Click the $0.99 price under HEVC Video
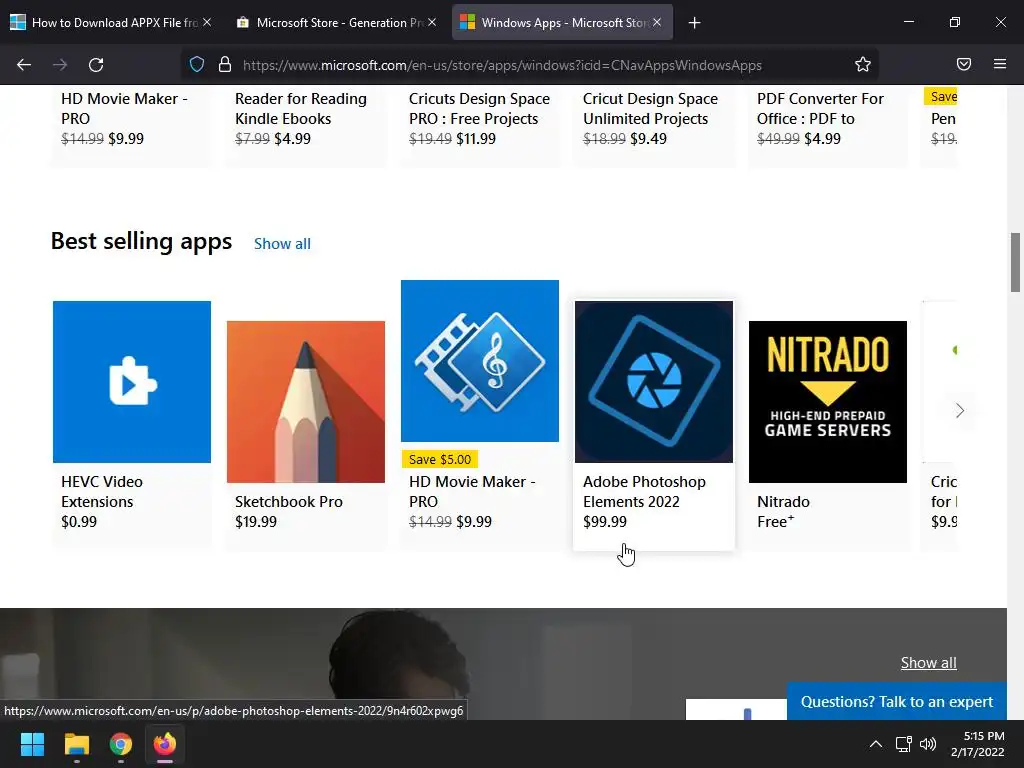 pyautogui.click(x=79, y=522)
